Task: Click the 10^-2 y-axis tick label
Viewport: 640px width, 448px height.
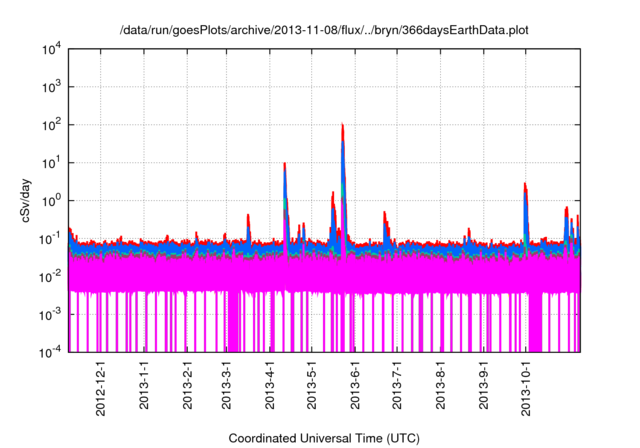Action: point(51,276)
